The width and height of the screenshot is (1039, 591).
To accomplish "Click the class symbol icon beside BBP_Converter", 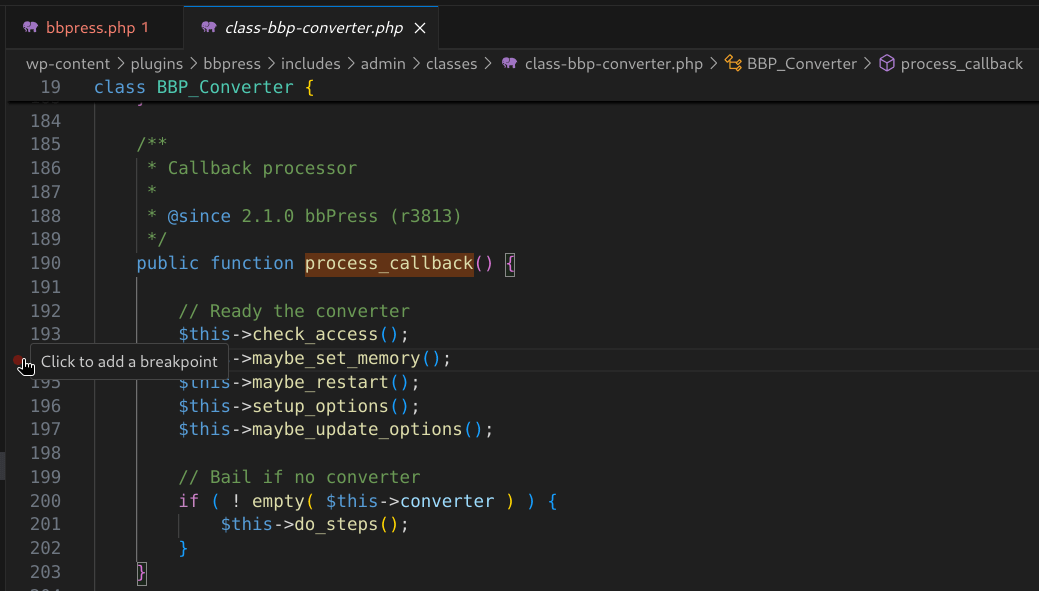I will pyautogui.click(x=732, y=63).
